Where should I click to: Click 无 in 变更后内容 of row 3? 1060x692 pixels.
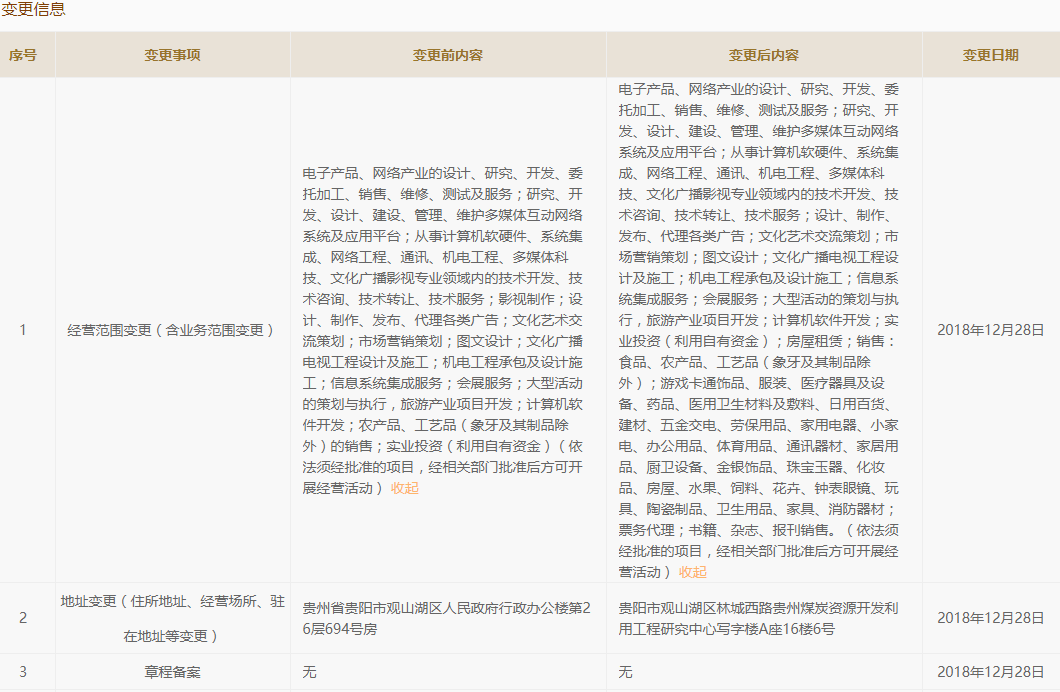[625, 672]
